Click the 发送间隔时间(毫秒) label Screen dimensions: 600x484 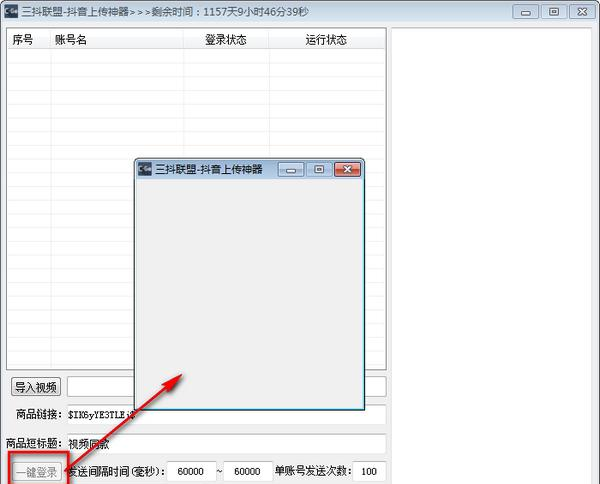click(x=116, y=471)
